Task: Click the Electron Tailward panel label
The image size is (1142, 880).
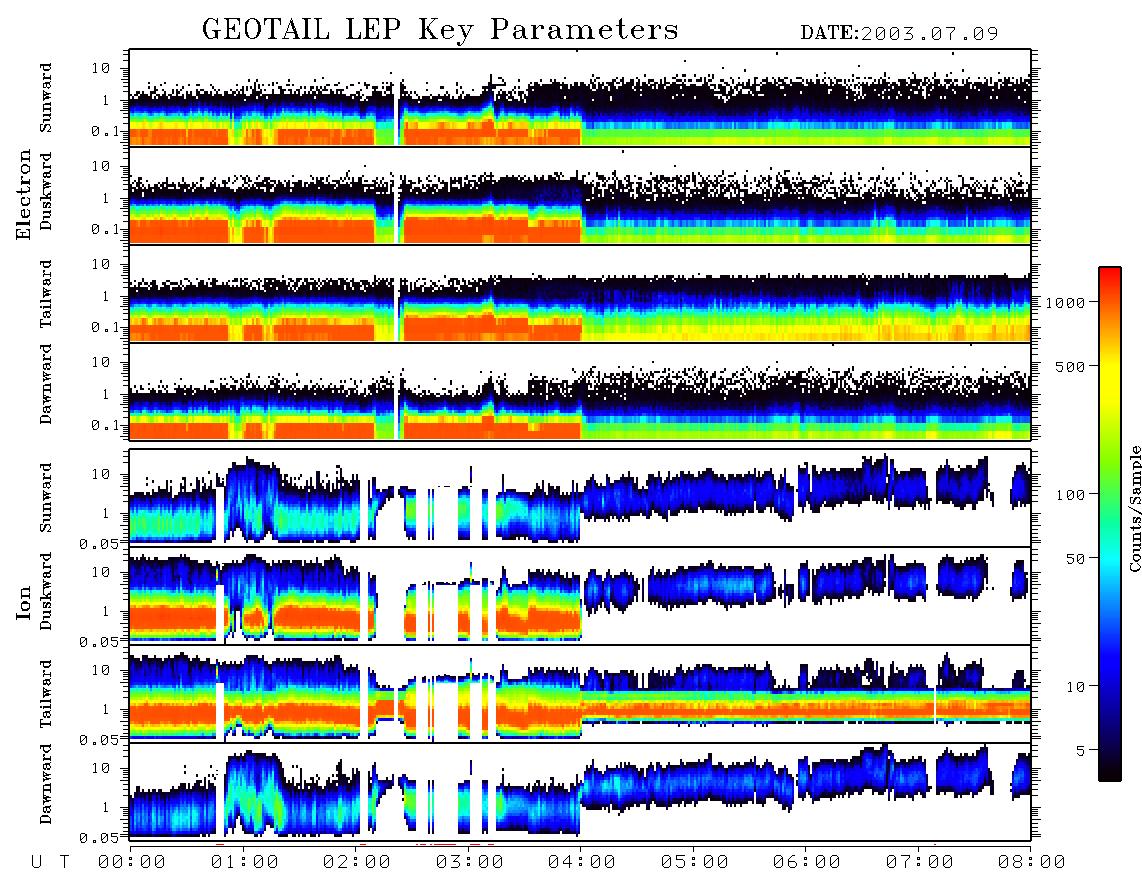Action: point(46,294)
